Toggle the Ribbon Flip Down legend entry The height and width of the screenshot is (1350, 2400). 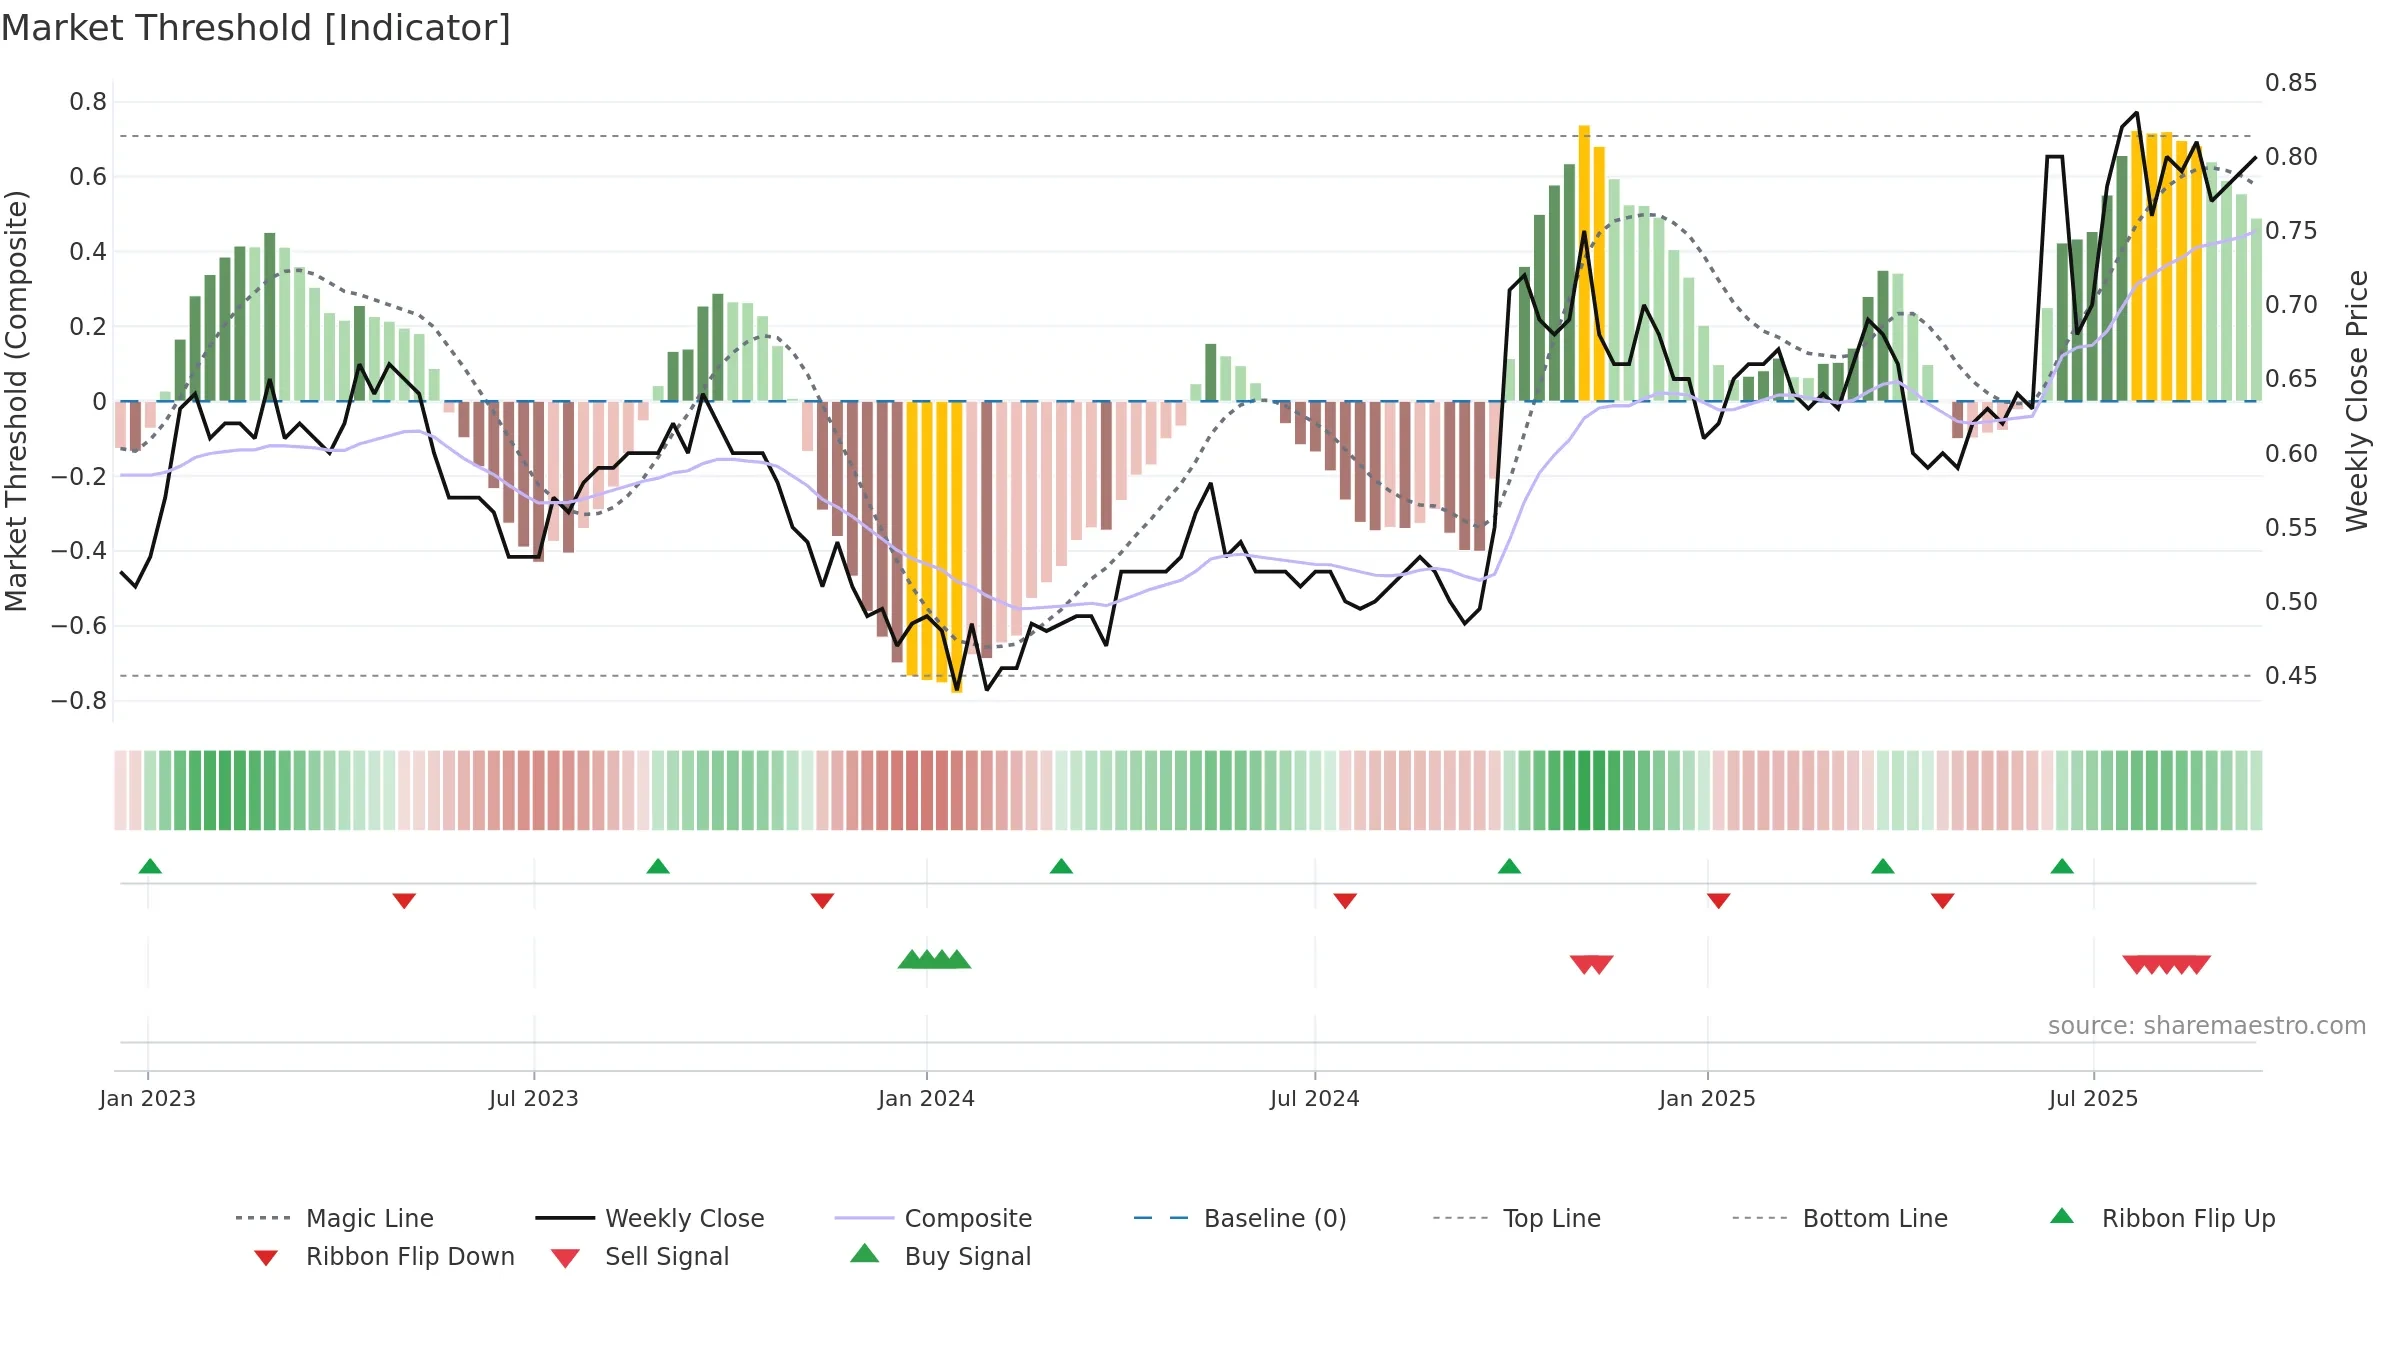[384, 1256]
